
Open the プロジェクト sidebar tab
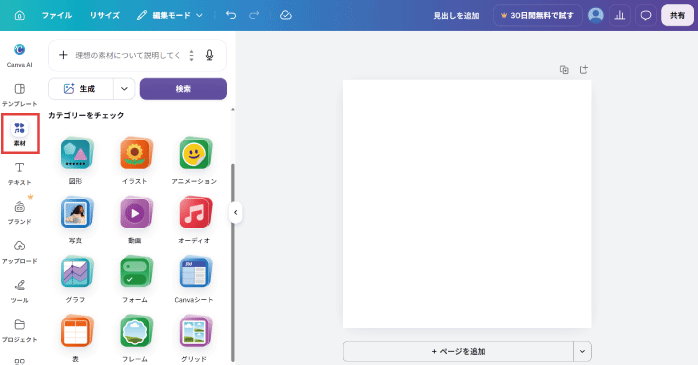(20, 330)
